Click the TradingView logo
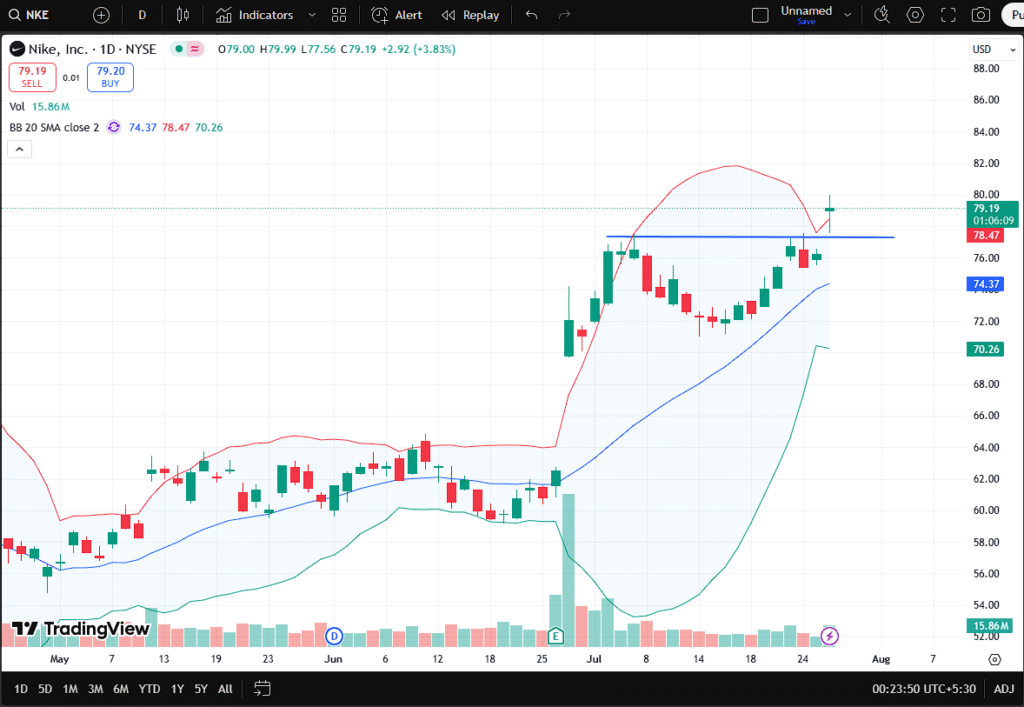1024x707 pixels. (80, 629)
